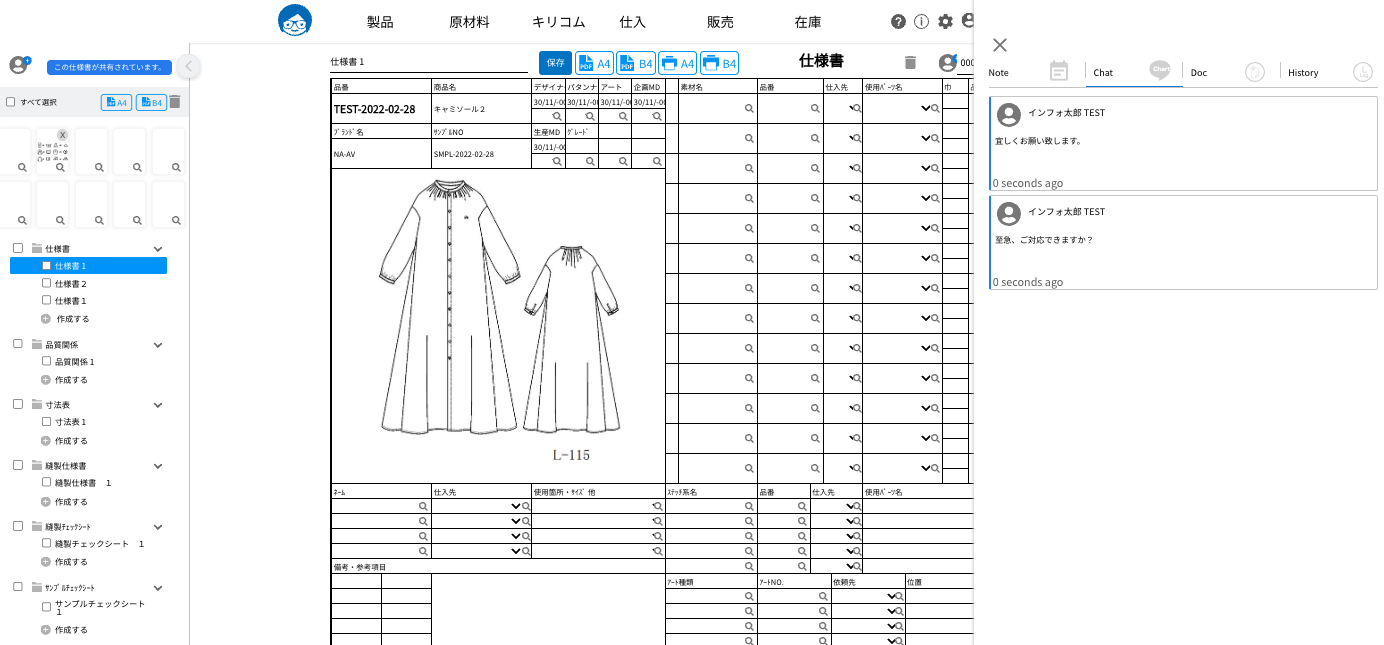Click 作成する under 寸法表
This screenshot has height=645, width=1384.
click(x=71, y=441)
